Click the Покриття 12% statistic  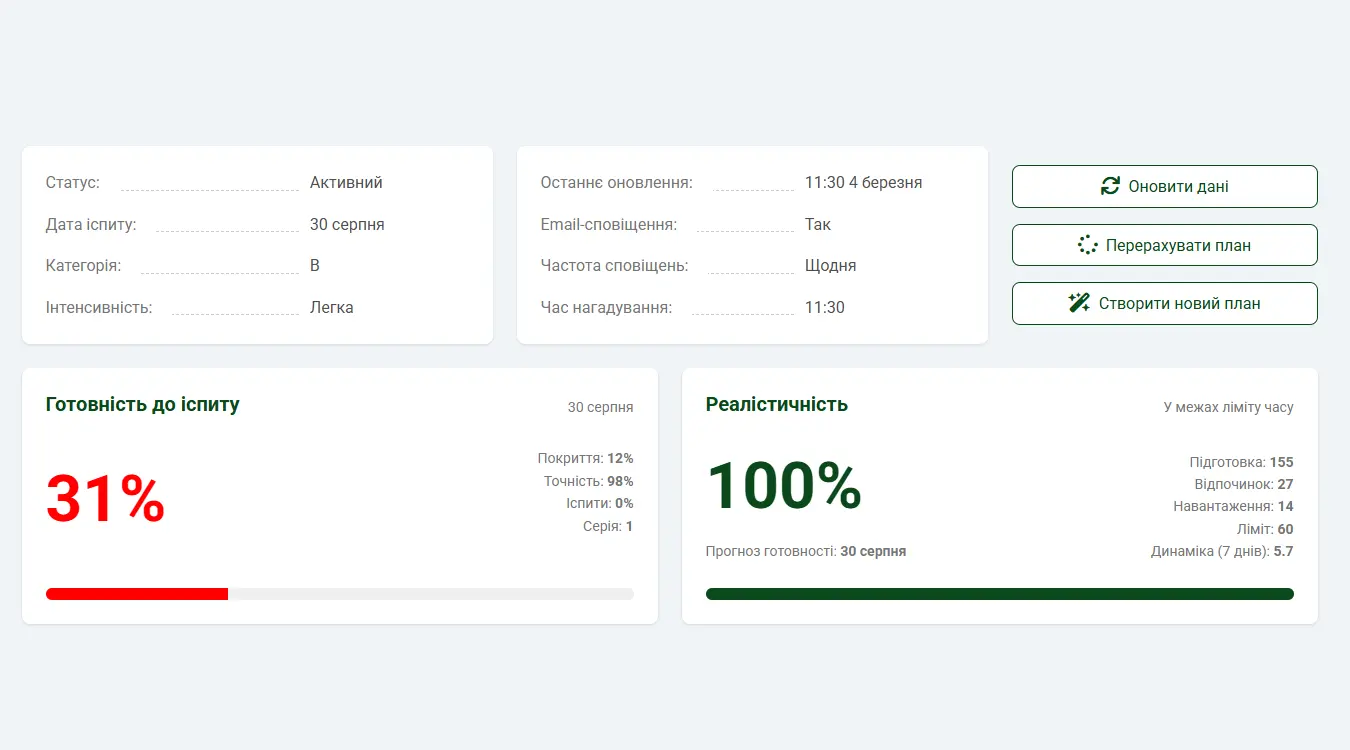pos(585,459)
